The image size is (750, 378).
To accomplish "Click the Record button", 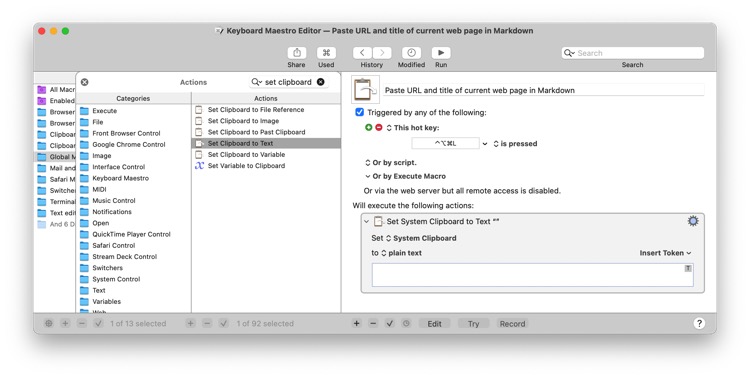I will (512, 323).
